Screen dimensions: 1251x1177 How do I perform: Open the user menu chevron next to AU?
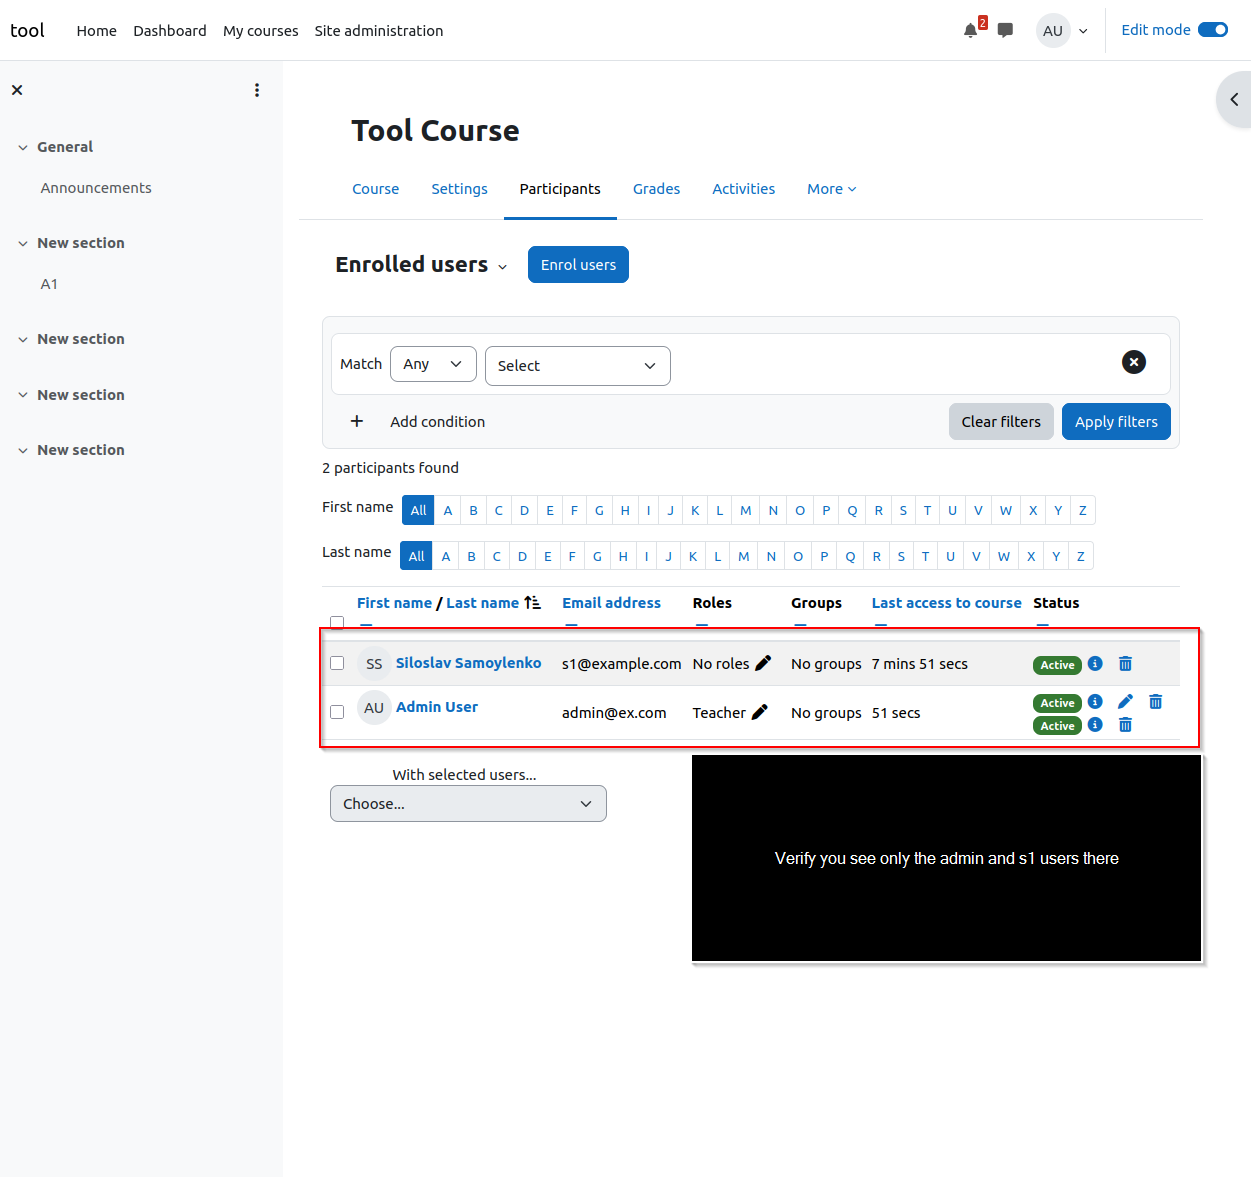1083,31
